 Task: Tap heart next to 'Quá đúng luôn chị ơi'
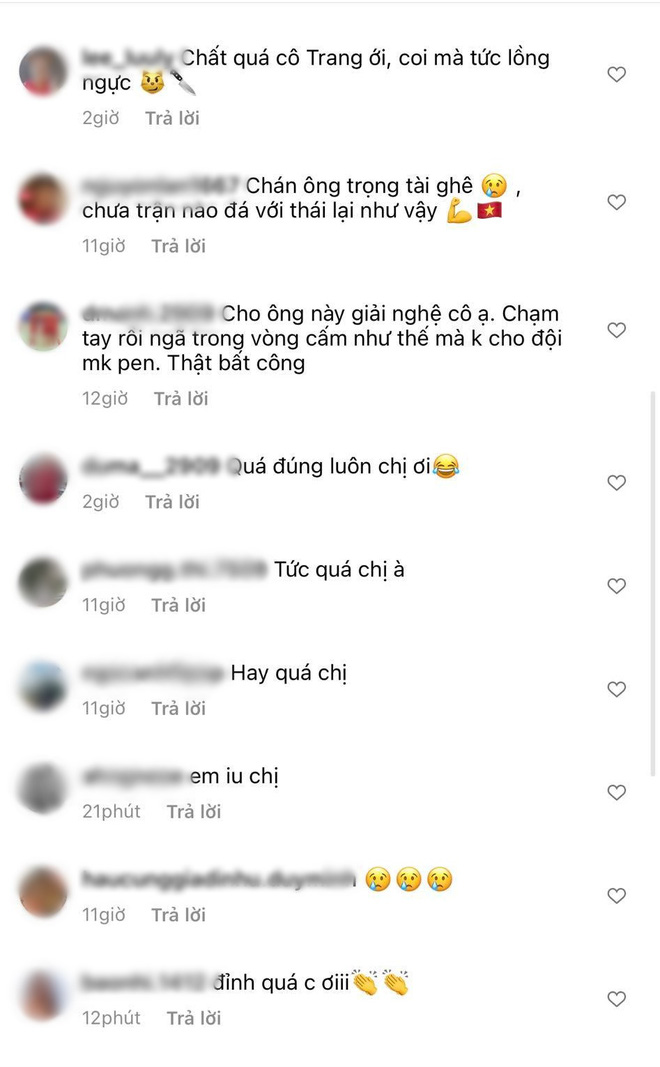[x=616, y=482]
